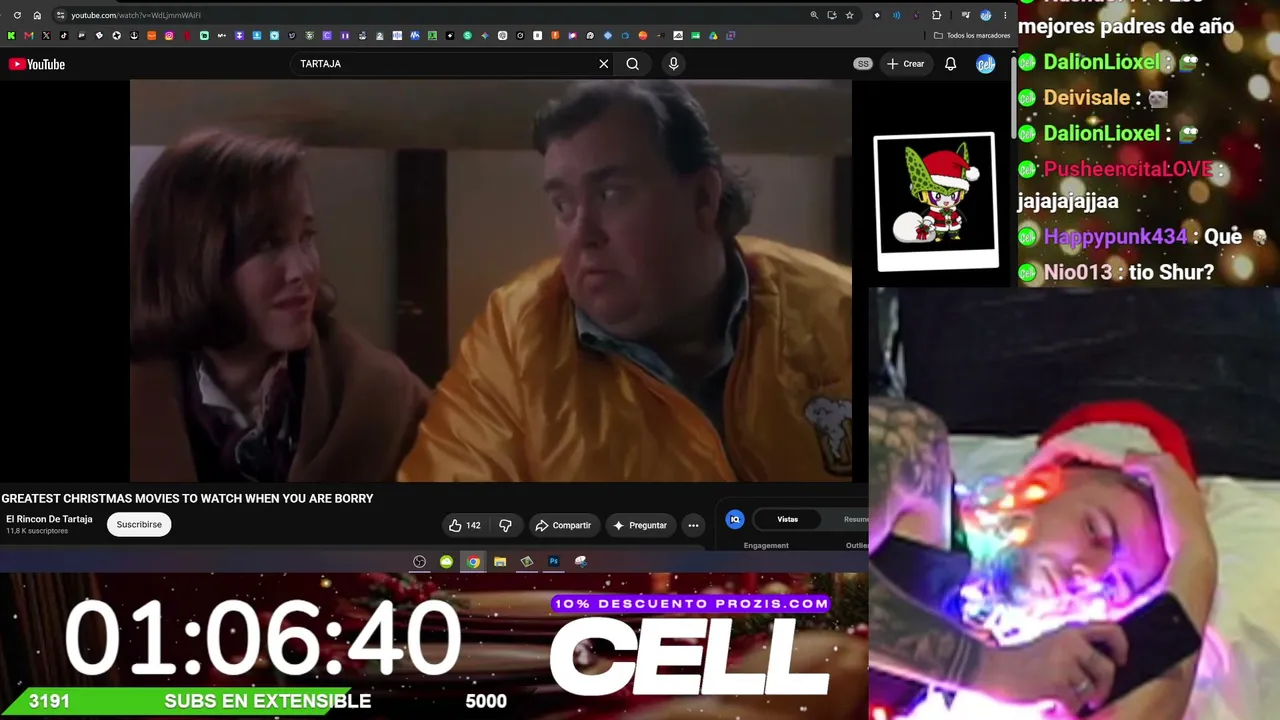Subscribe with the Suscribirse button

(139, 525)
